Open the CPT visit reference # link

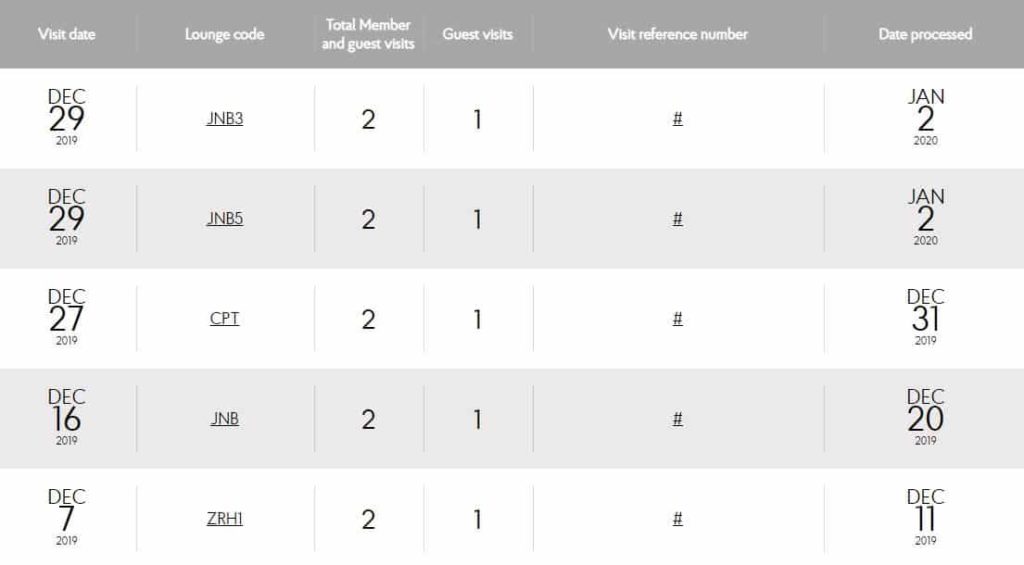click(x=677, y=319)
